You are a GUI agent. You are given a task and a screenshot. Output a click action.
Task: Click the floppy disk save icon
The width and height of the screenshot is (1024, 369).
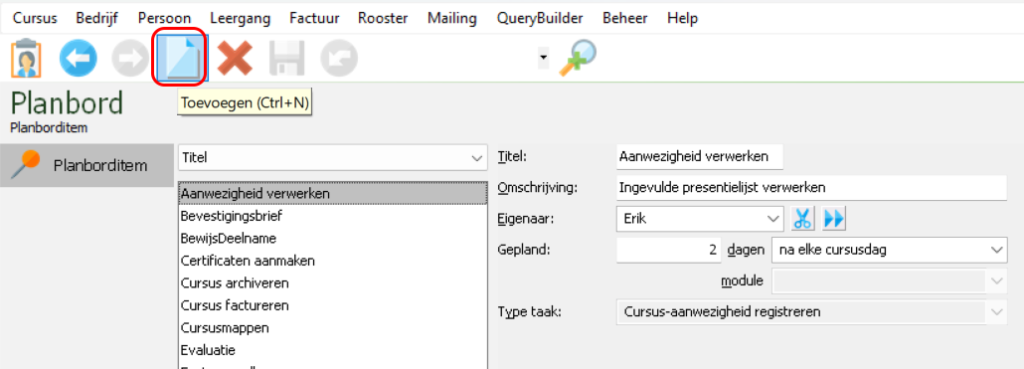click(287, 59)
